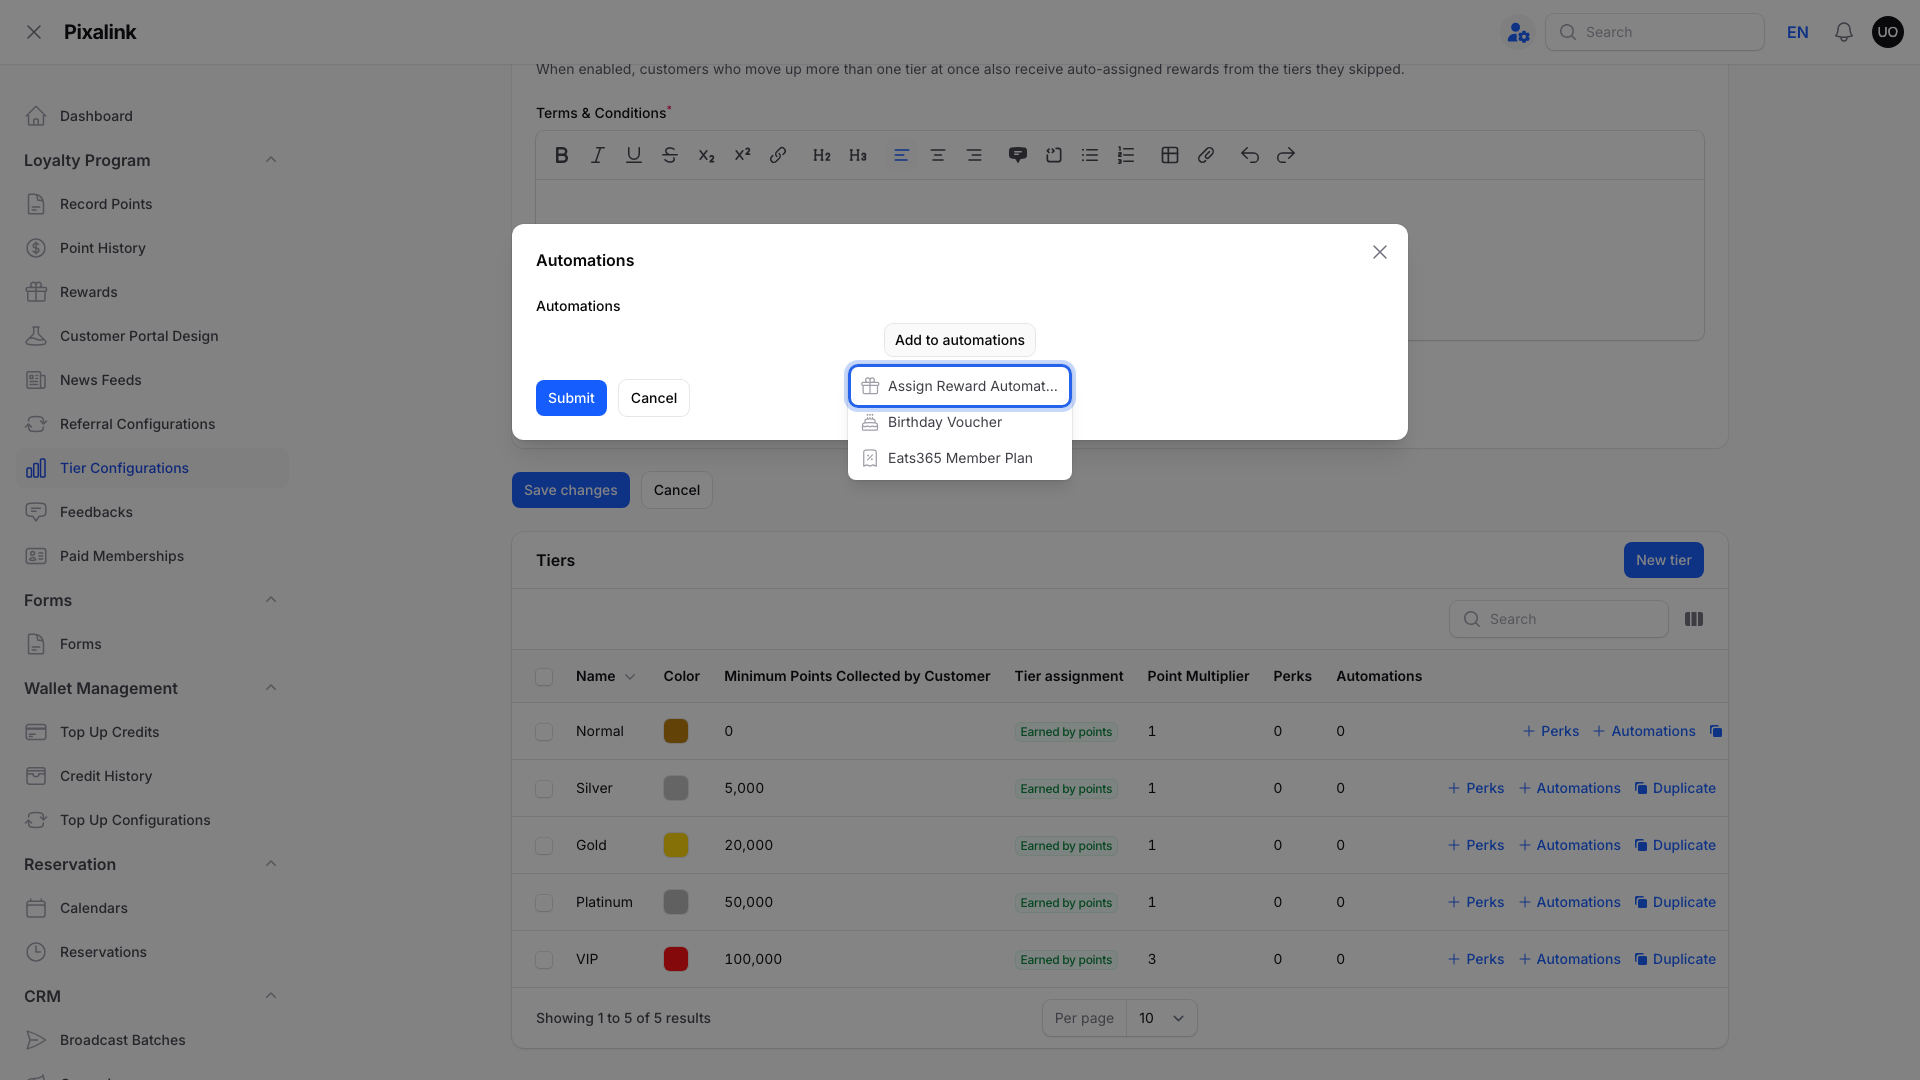Click Duplicate link for Gold tier
The image size is (1920, 1080).
(1675, 845)
